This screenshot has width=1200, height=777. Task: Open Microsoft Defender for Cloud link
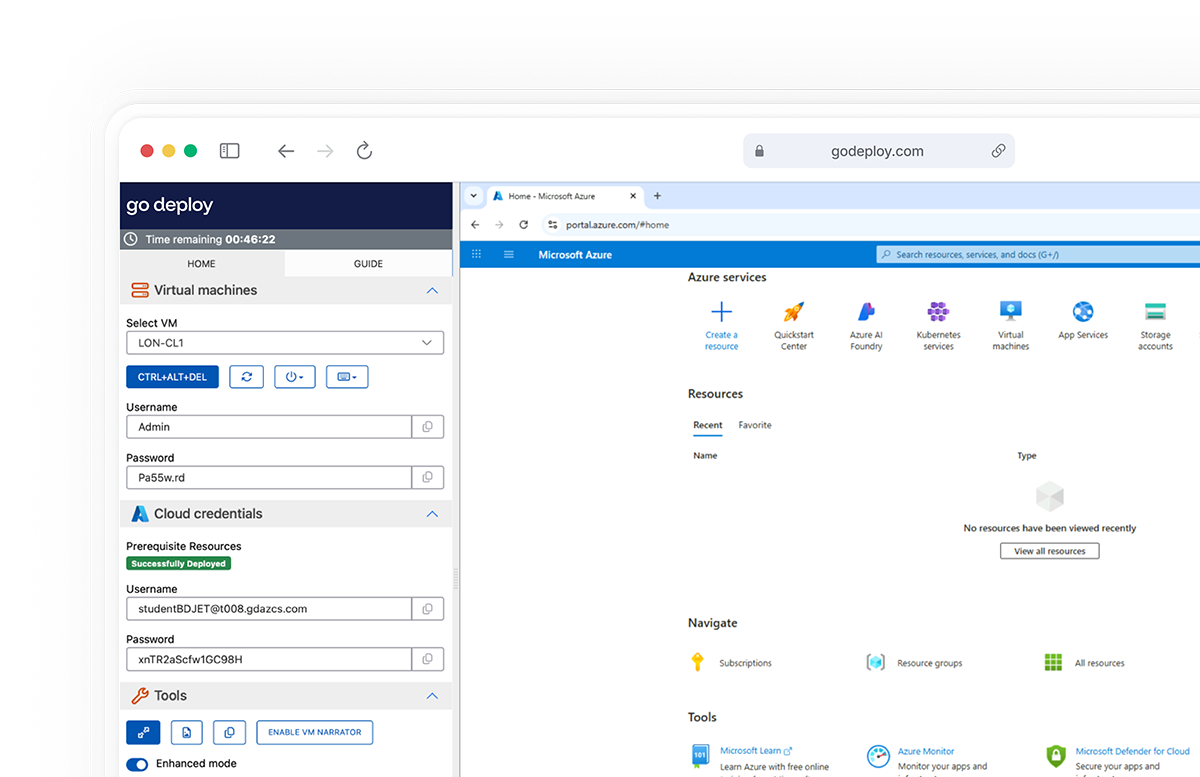click(1133, 751)
